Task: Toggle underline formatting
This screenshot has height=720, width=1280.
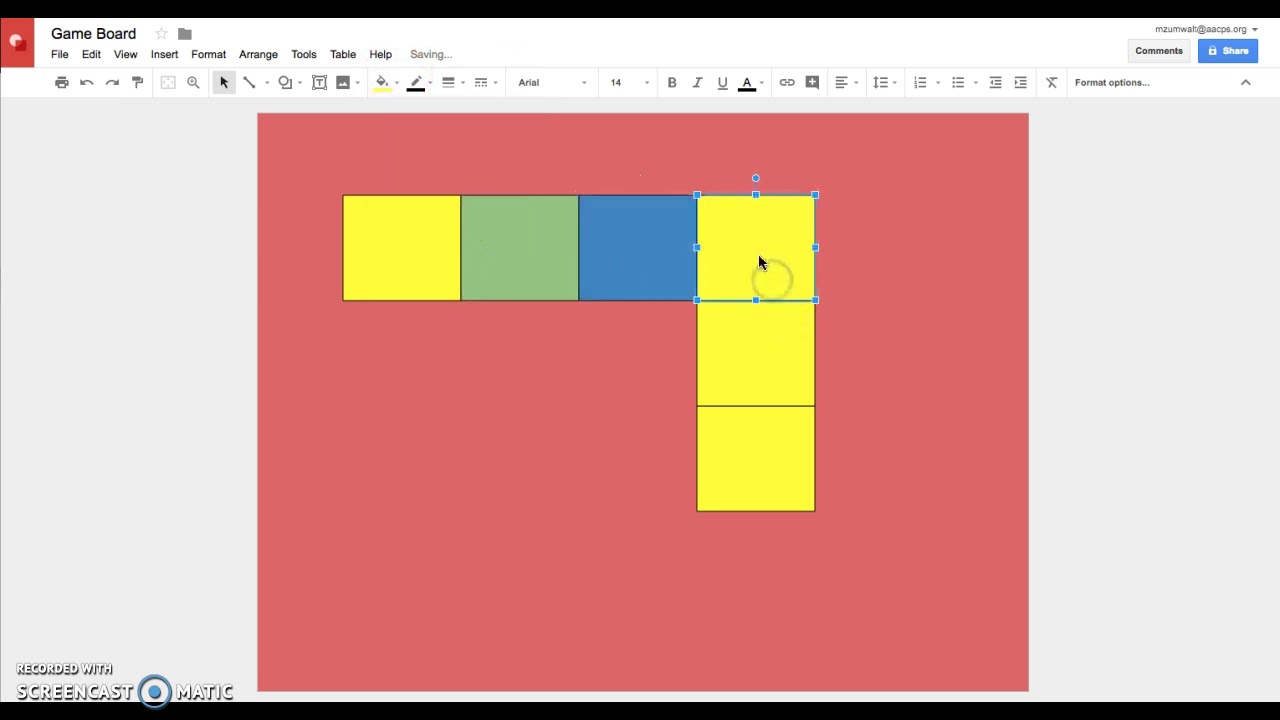Action: click(x=722, y=82)
